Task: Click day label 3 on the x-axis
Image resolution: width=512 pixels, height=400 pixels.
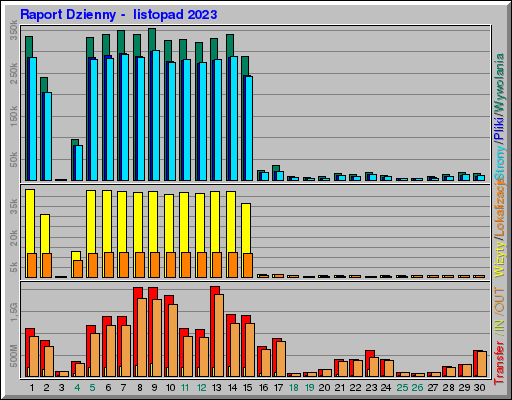Action: [x=62, y=388]
